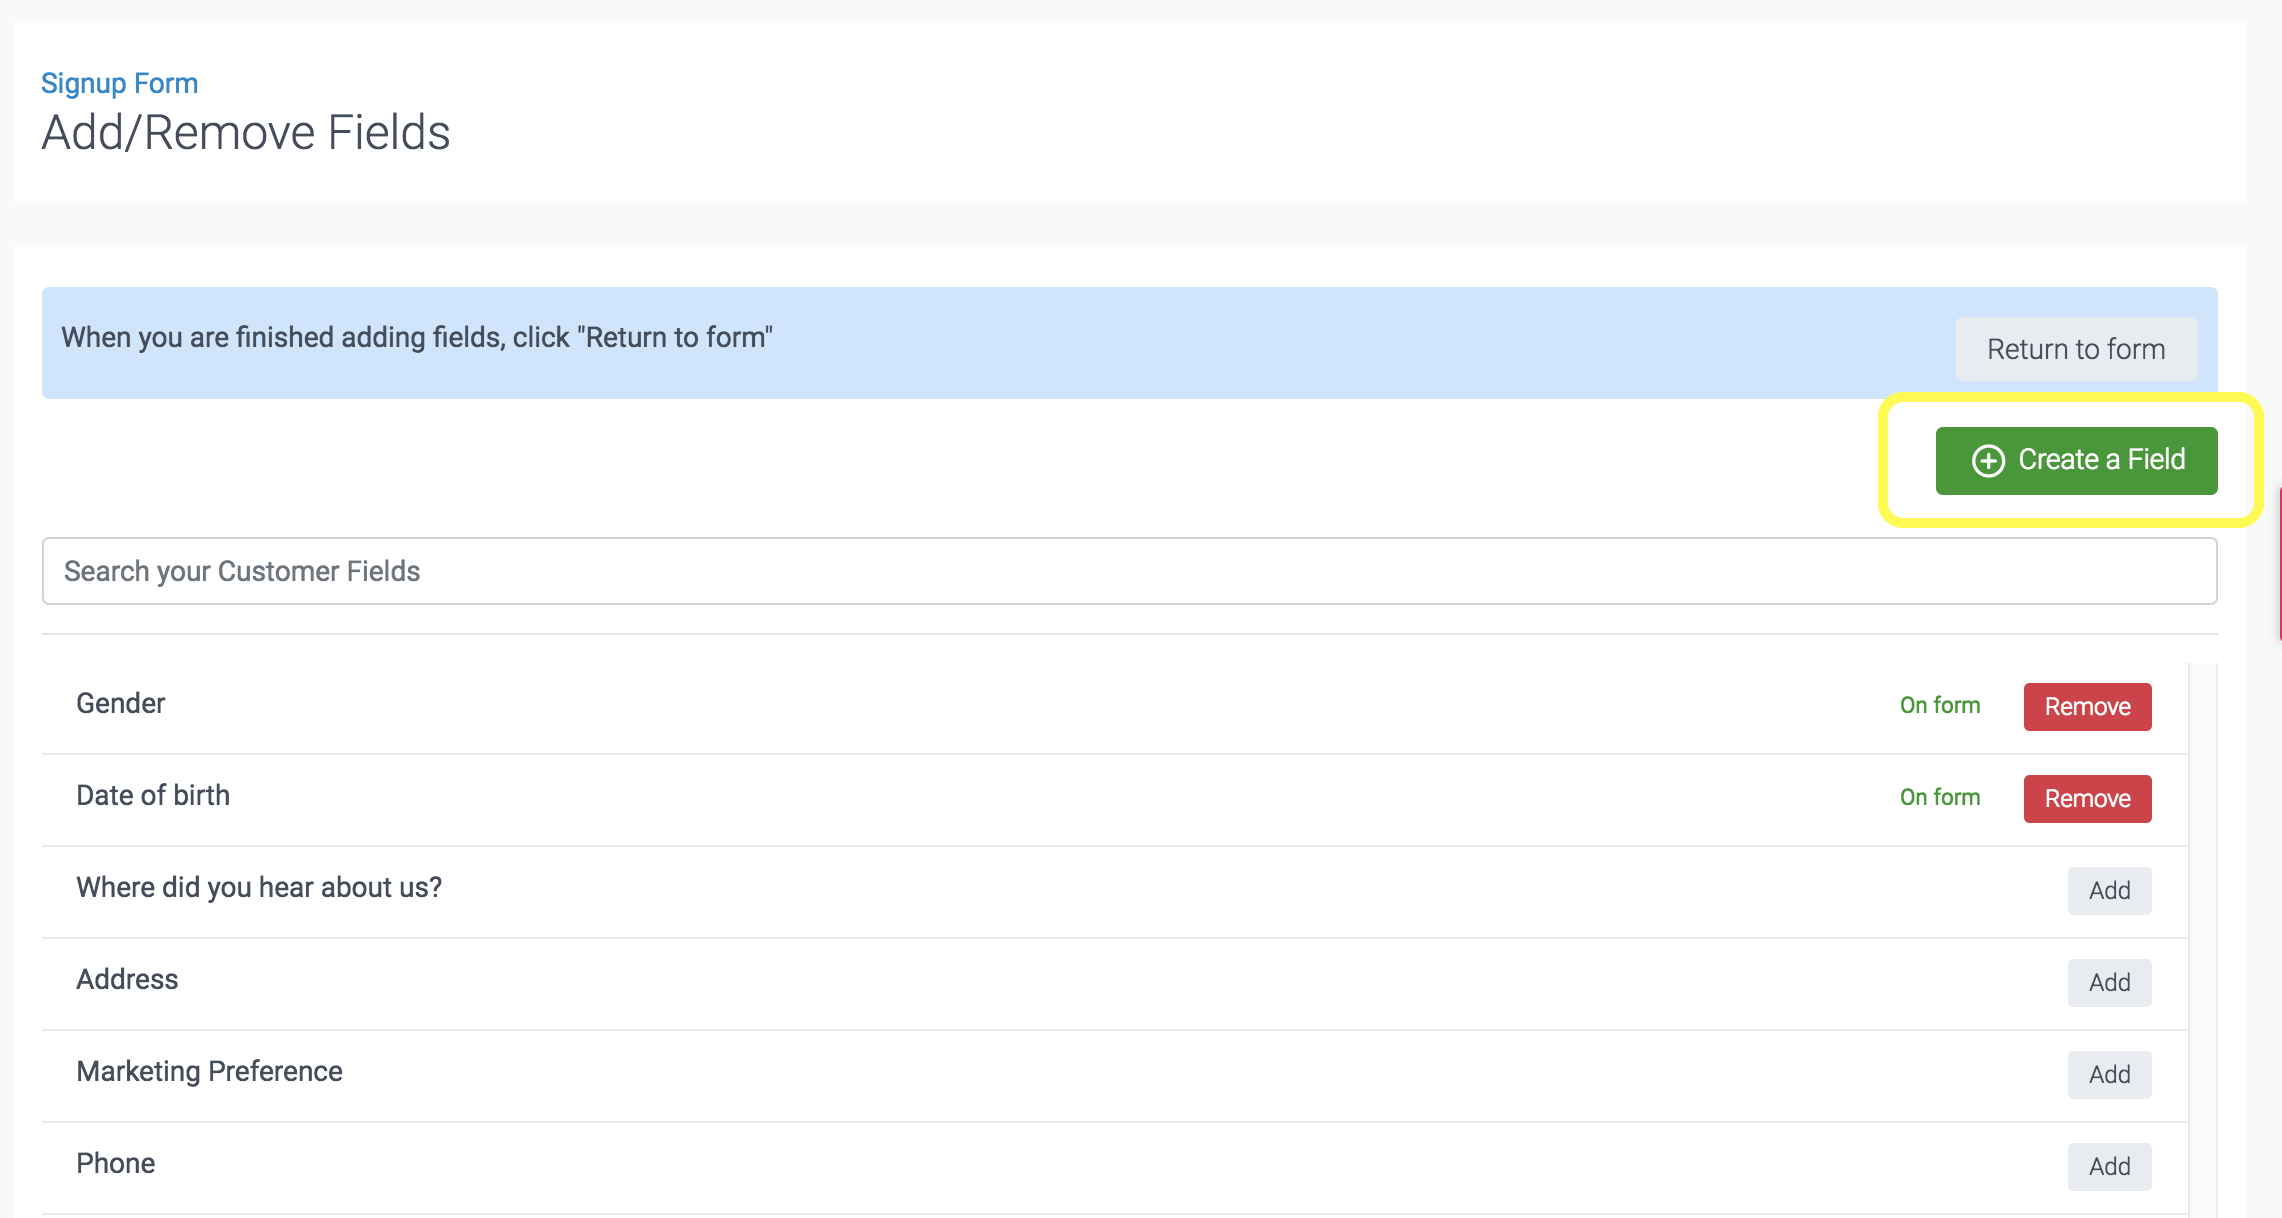Add the Phone field to form

click(2109, 1167)
